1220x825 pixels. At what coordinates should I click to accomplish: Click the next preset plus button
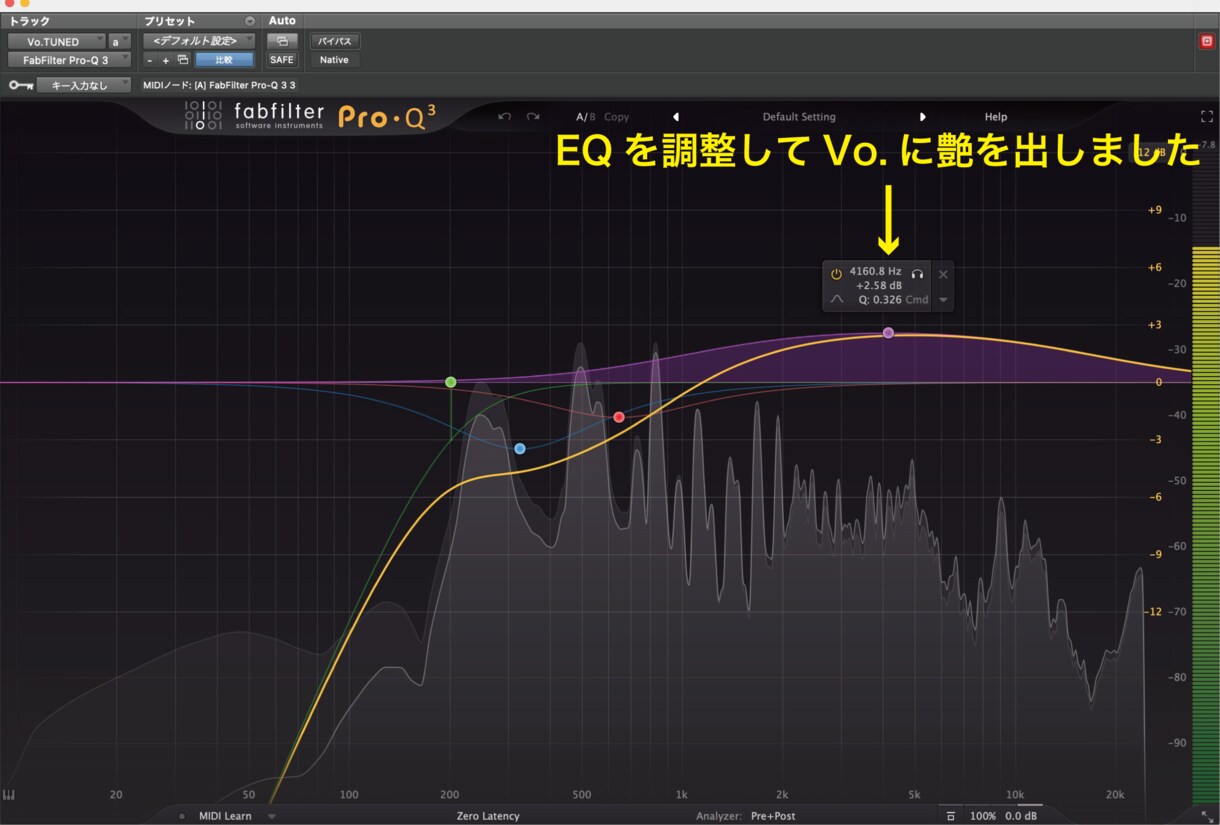(x=166, y=60)
